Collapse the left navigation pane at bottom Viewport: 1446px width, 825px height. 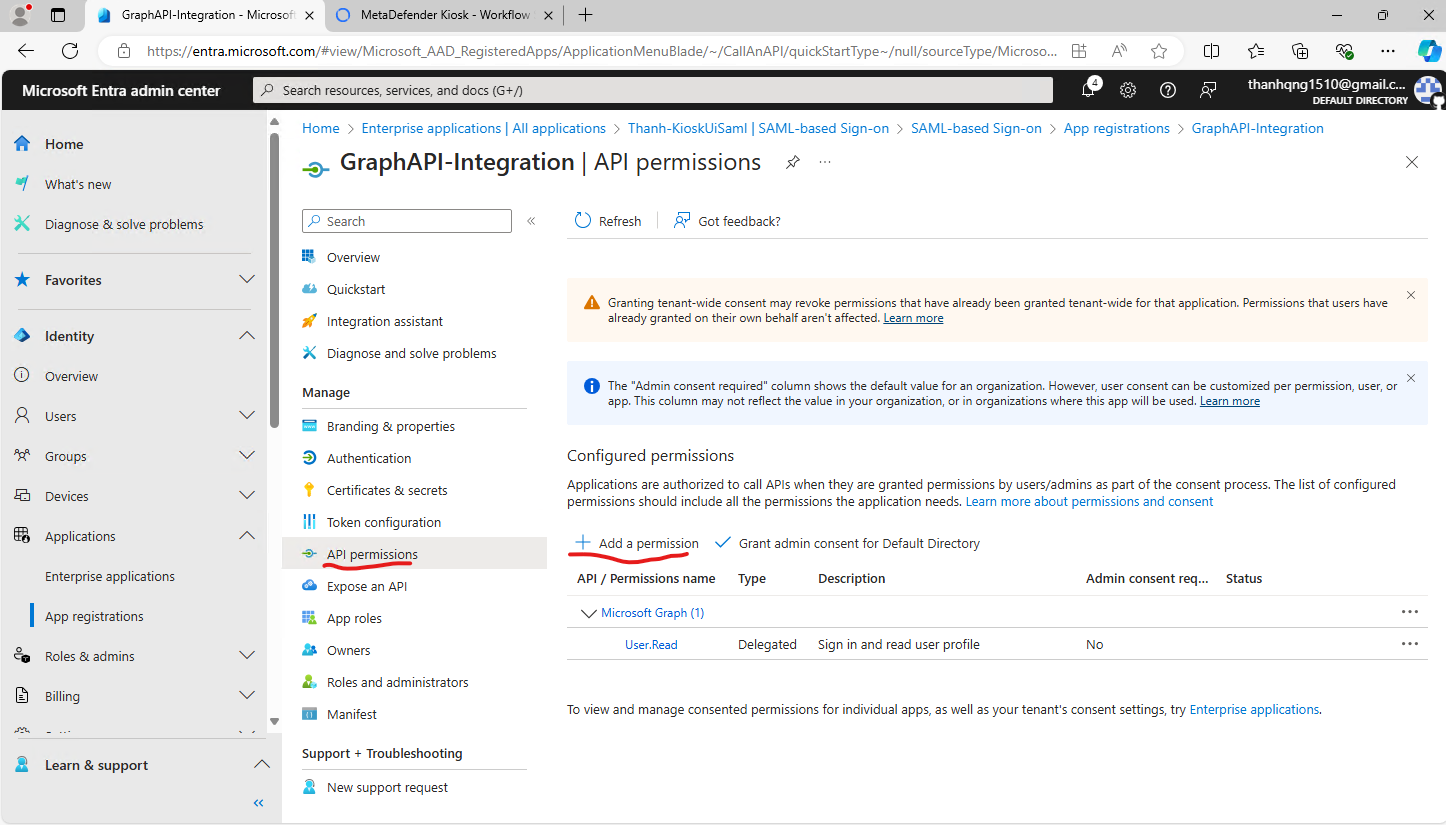258,803
